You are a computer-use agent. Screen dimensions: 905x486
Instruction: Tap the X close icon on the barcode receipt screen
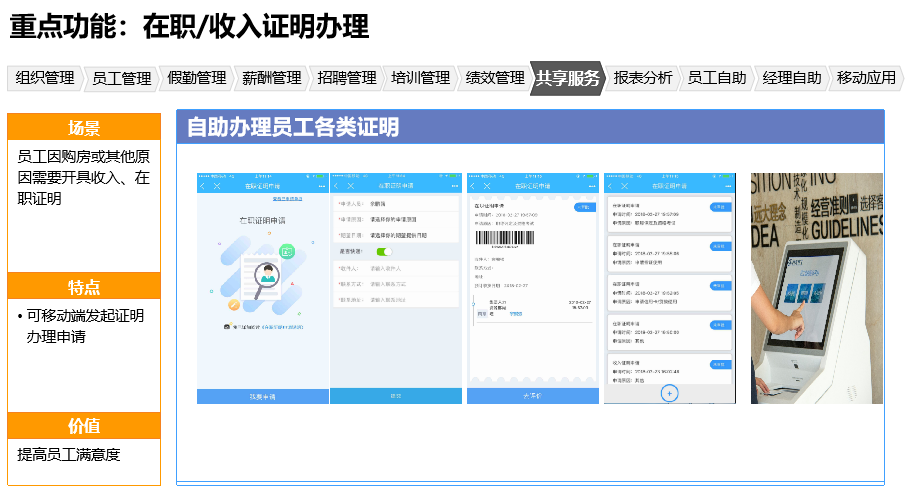pyautogui.click(x=487, y=186)
